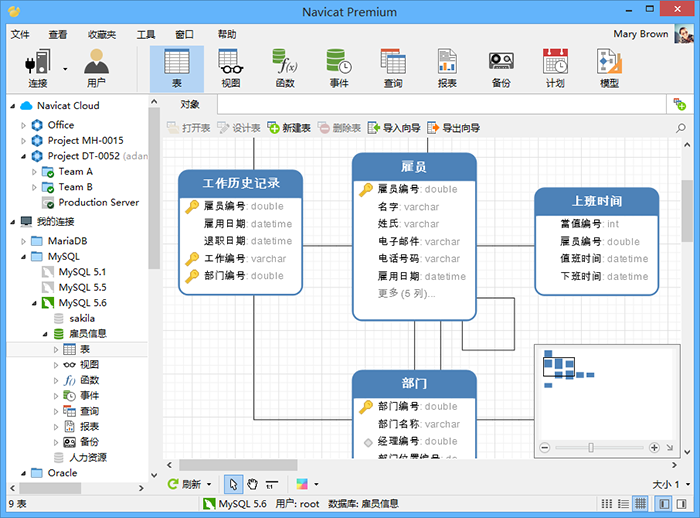The width and height of the screenshot is (700, 518).
Task: Switch to ER diagram view mode
Action: 640,504
